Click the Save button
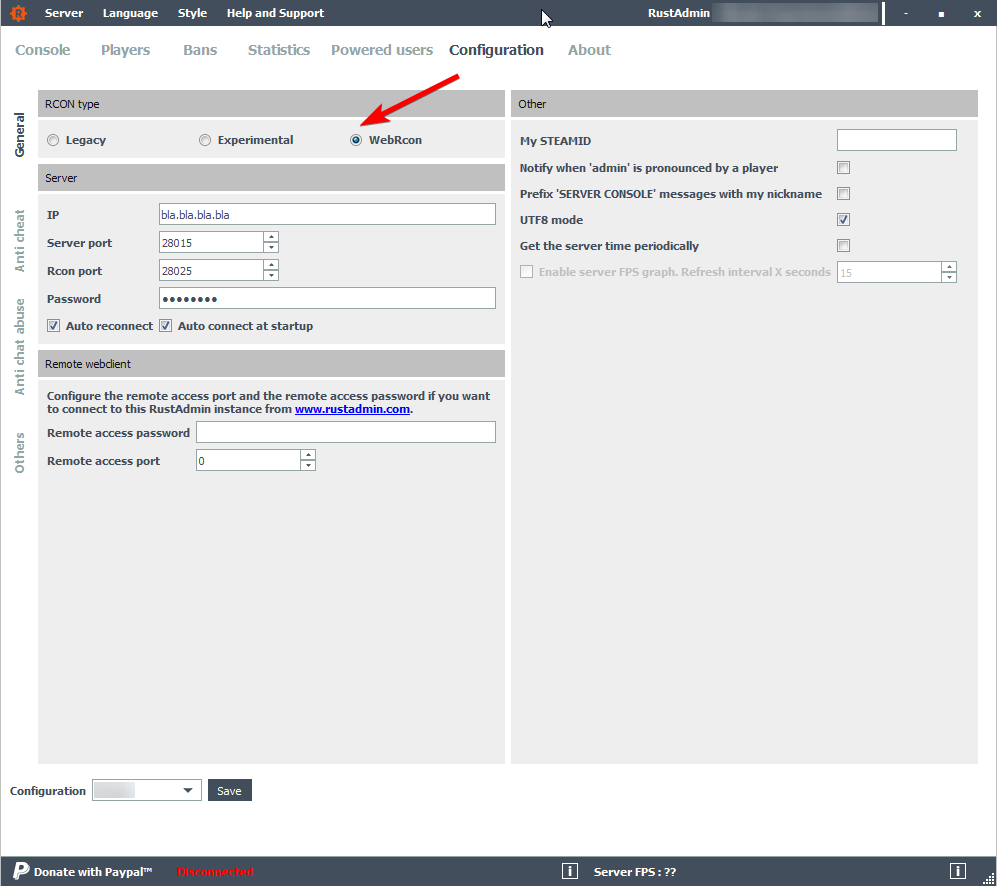This screenshot has width=997, height=886. [229, 791]
